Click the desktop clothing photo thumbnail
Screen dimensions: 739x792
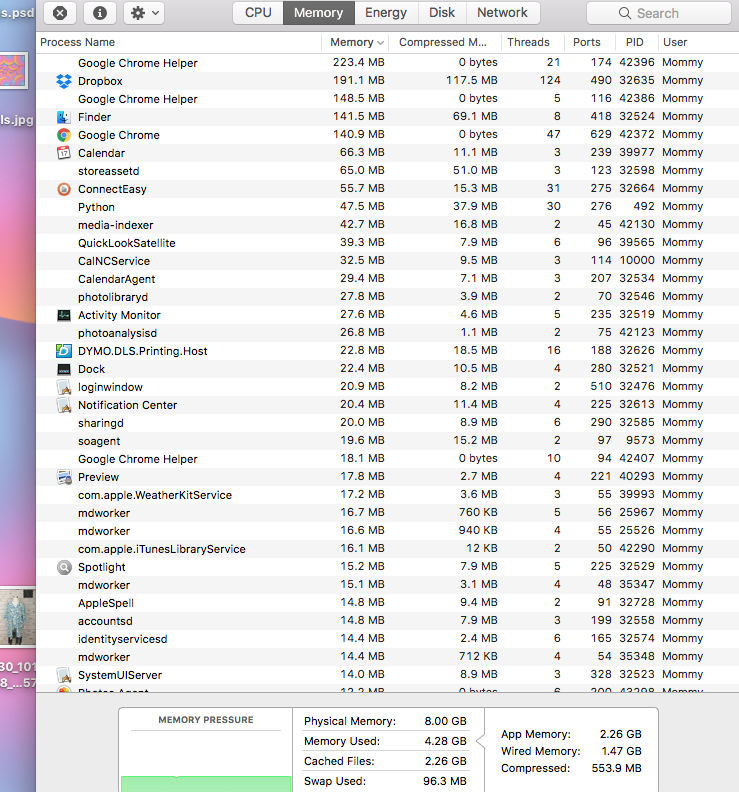[x=18, y=616]
